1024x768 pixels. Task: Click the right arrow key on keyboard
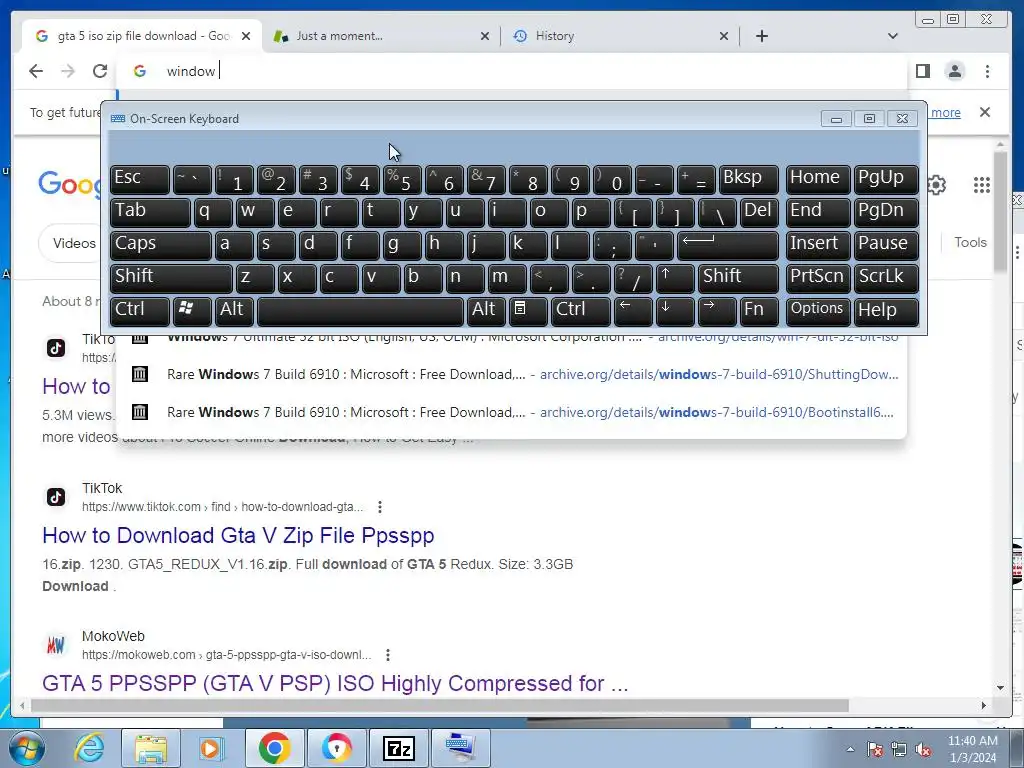click(717, 311)
